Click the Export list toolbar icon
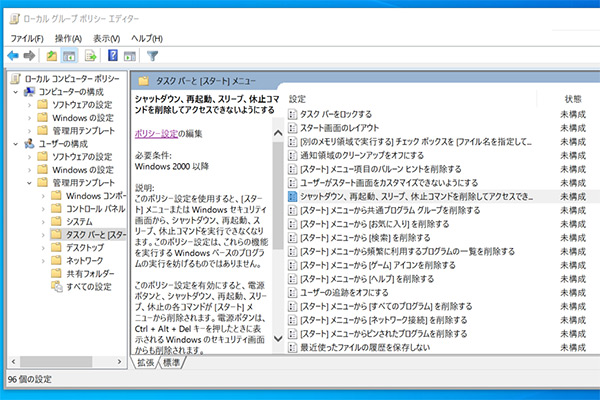The width and height of the screenshot is (600, 400). [89, 55]
